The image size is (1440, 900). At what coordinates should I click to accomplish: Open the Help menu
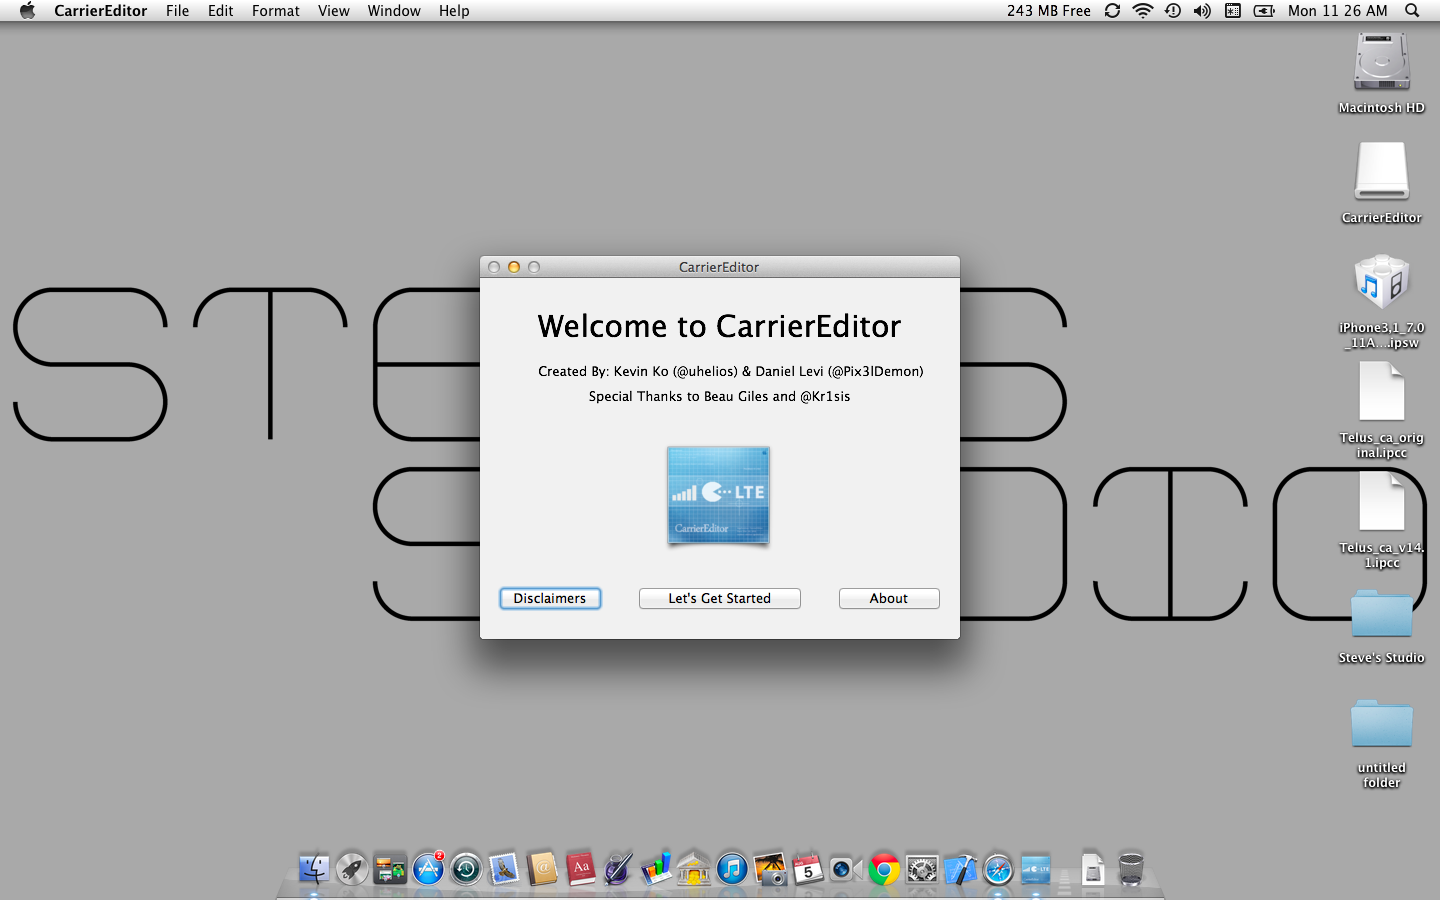click(x=454, y=11)
